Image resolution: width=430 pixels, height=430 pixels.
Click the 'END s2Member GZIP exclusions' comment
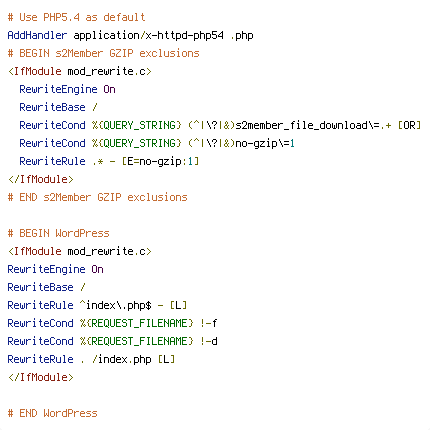97,197
